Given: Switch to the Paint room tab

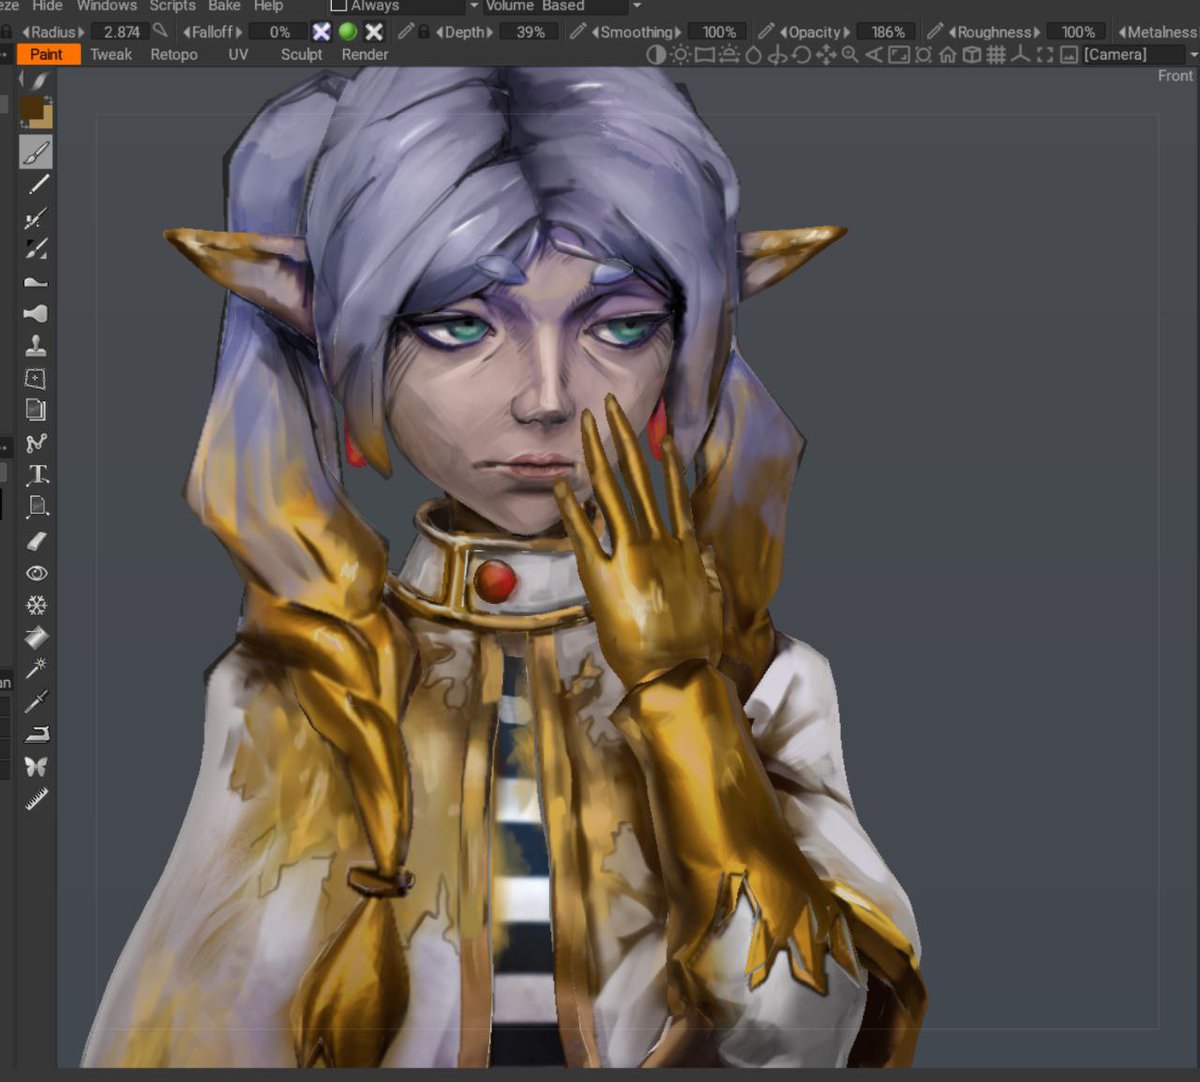Looking at the screenshot, I should [47, 54].
